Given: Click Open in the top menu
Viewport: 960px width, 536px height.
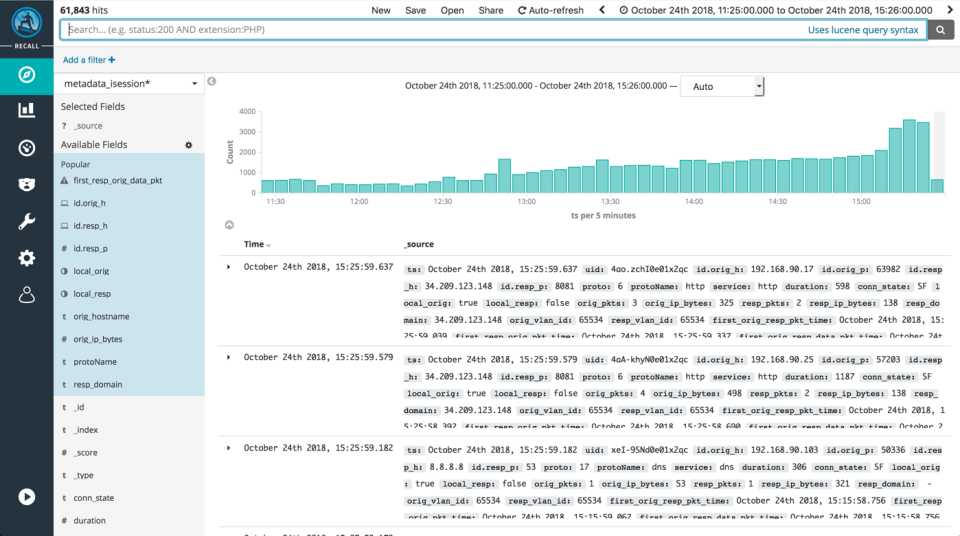Looking at the screenshot, I should 452,10.
